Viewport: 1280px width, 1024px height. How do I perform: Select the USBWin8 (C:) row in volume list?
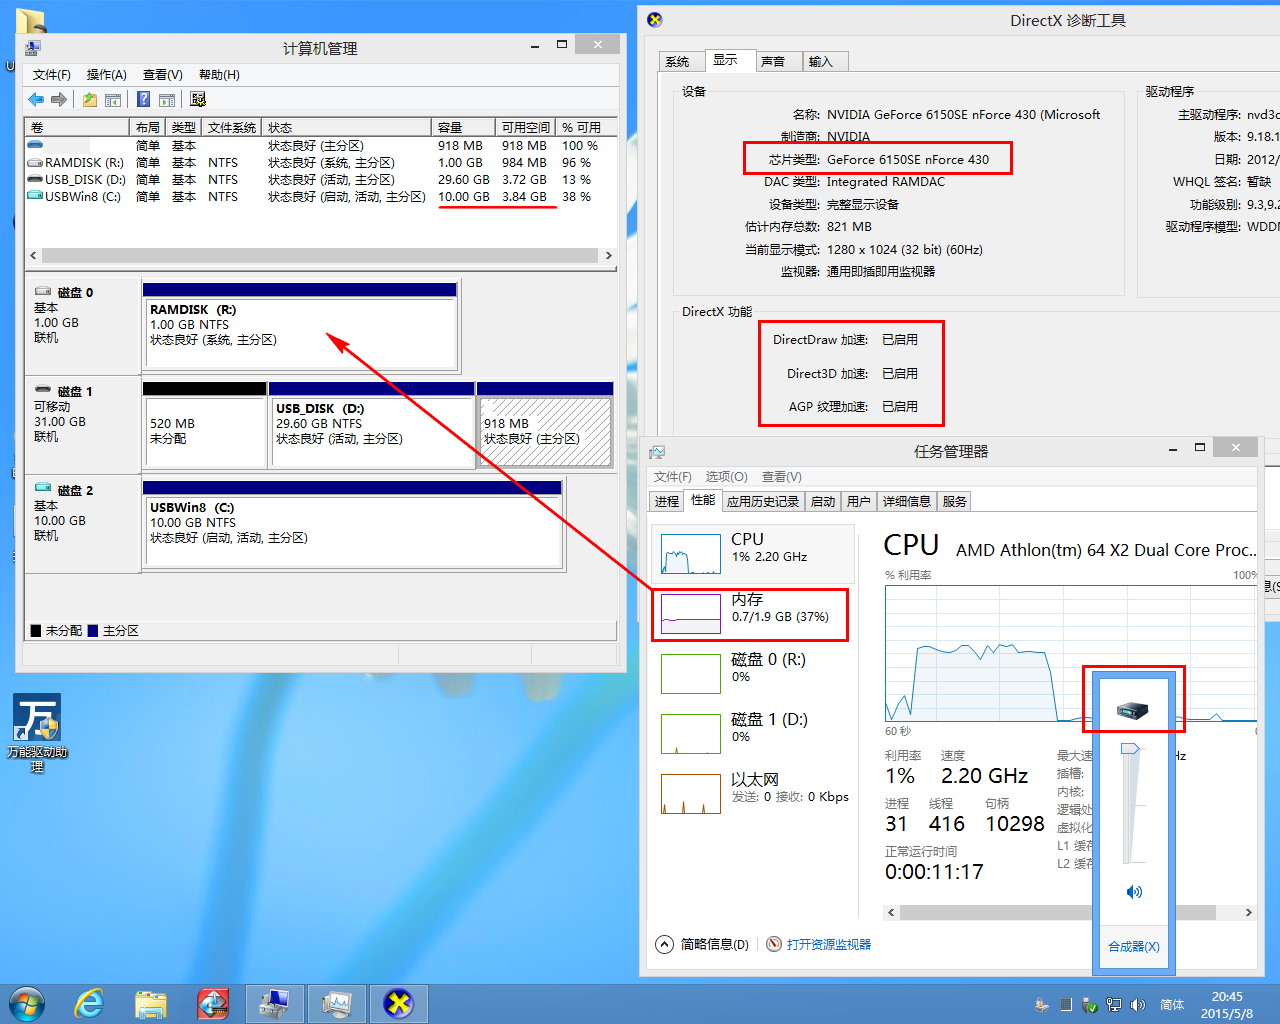(320, 196)
